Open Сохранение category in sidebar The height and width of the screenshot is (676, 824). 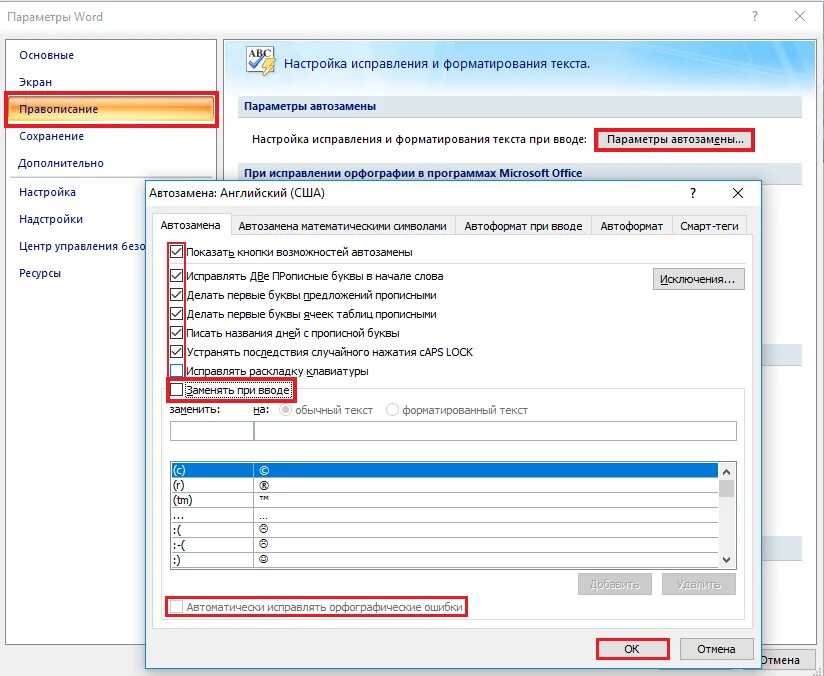pos(51,136)
